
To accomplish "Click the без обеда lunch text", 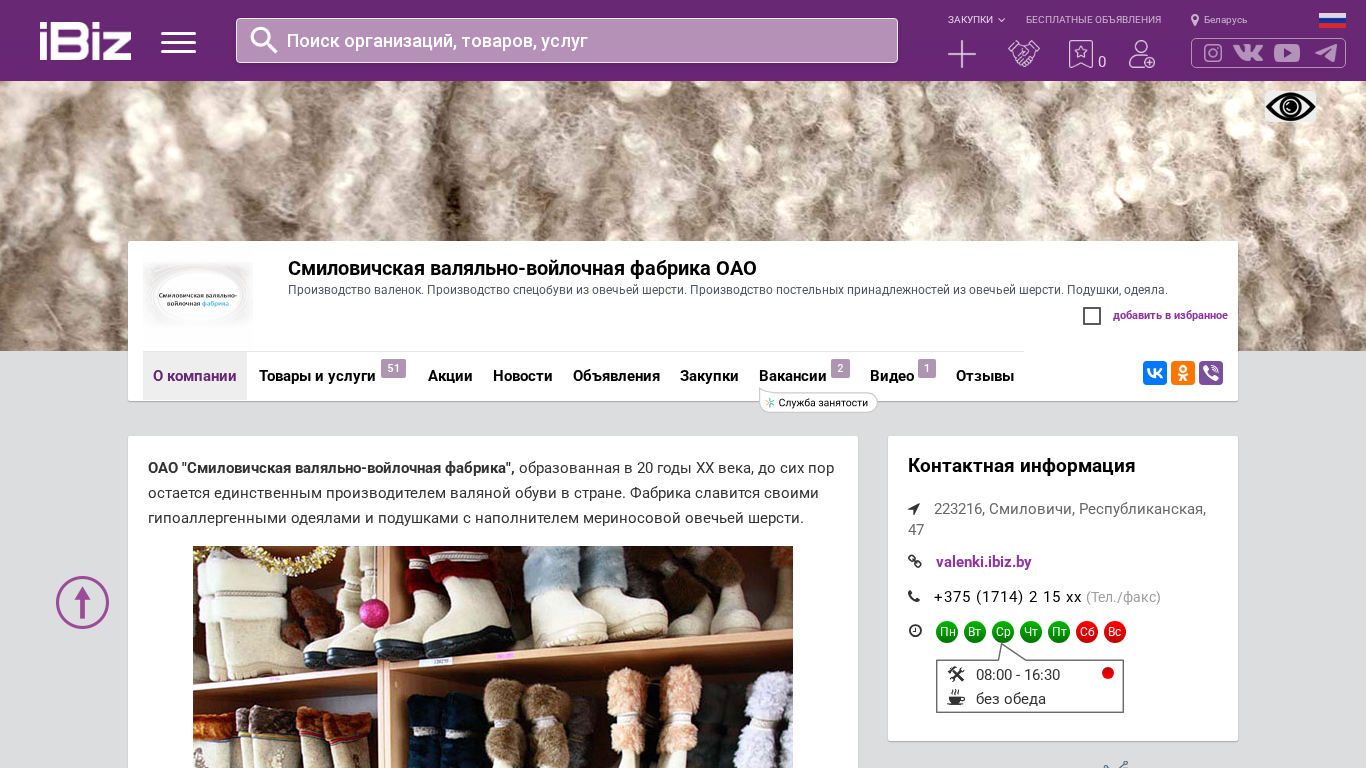I will point(1011,699).
